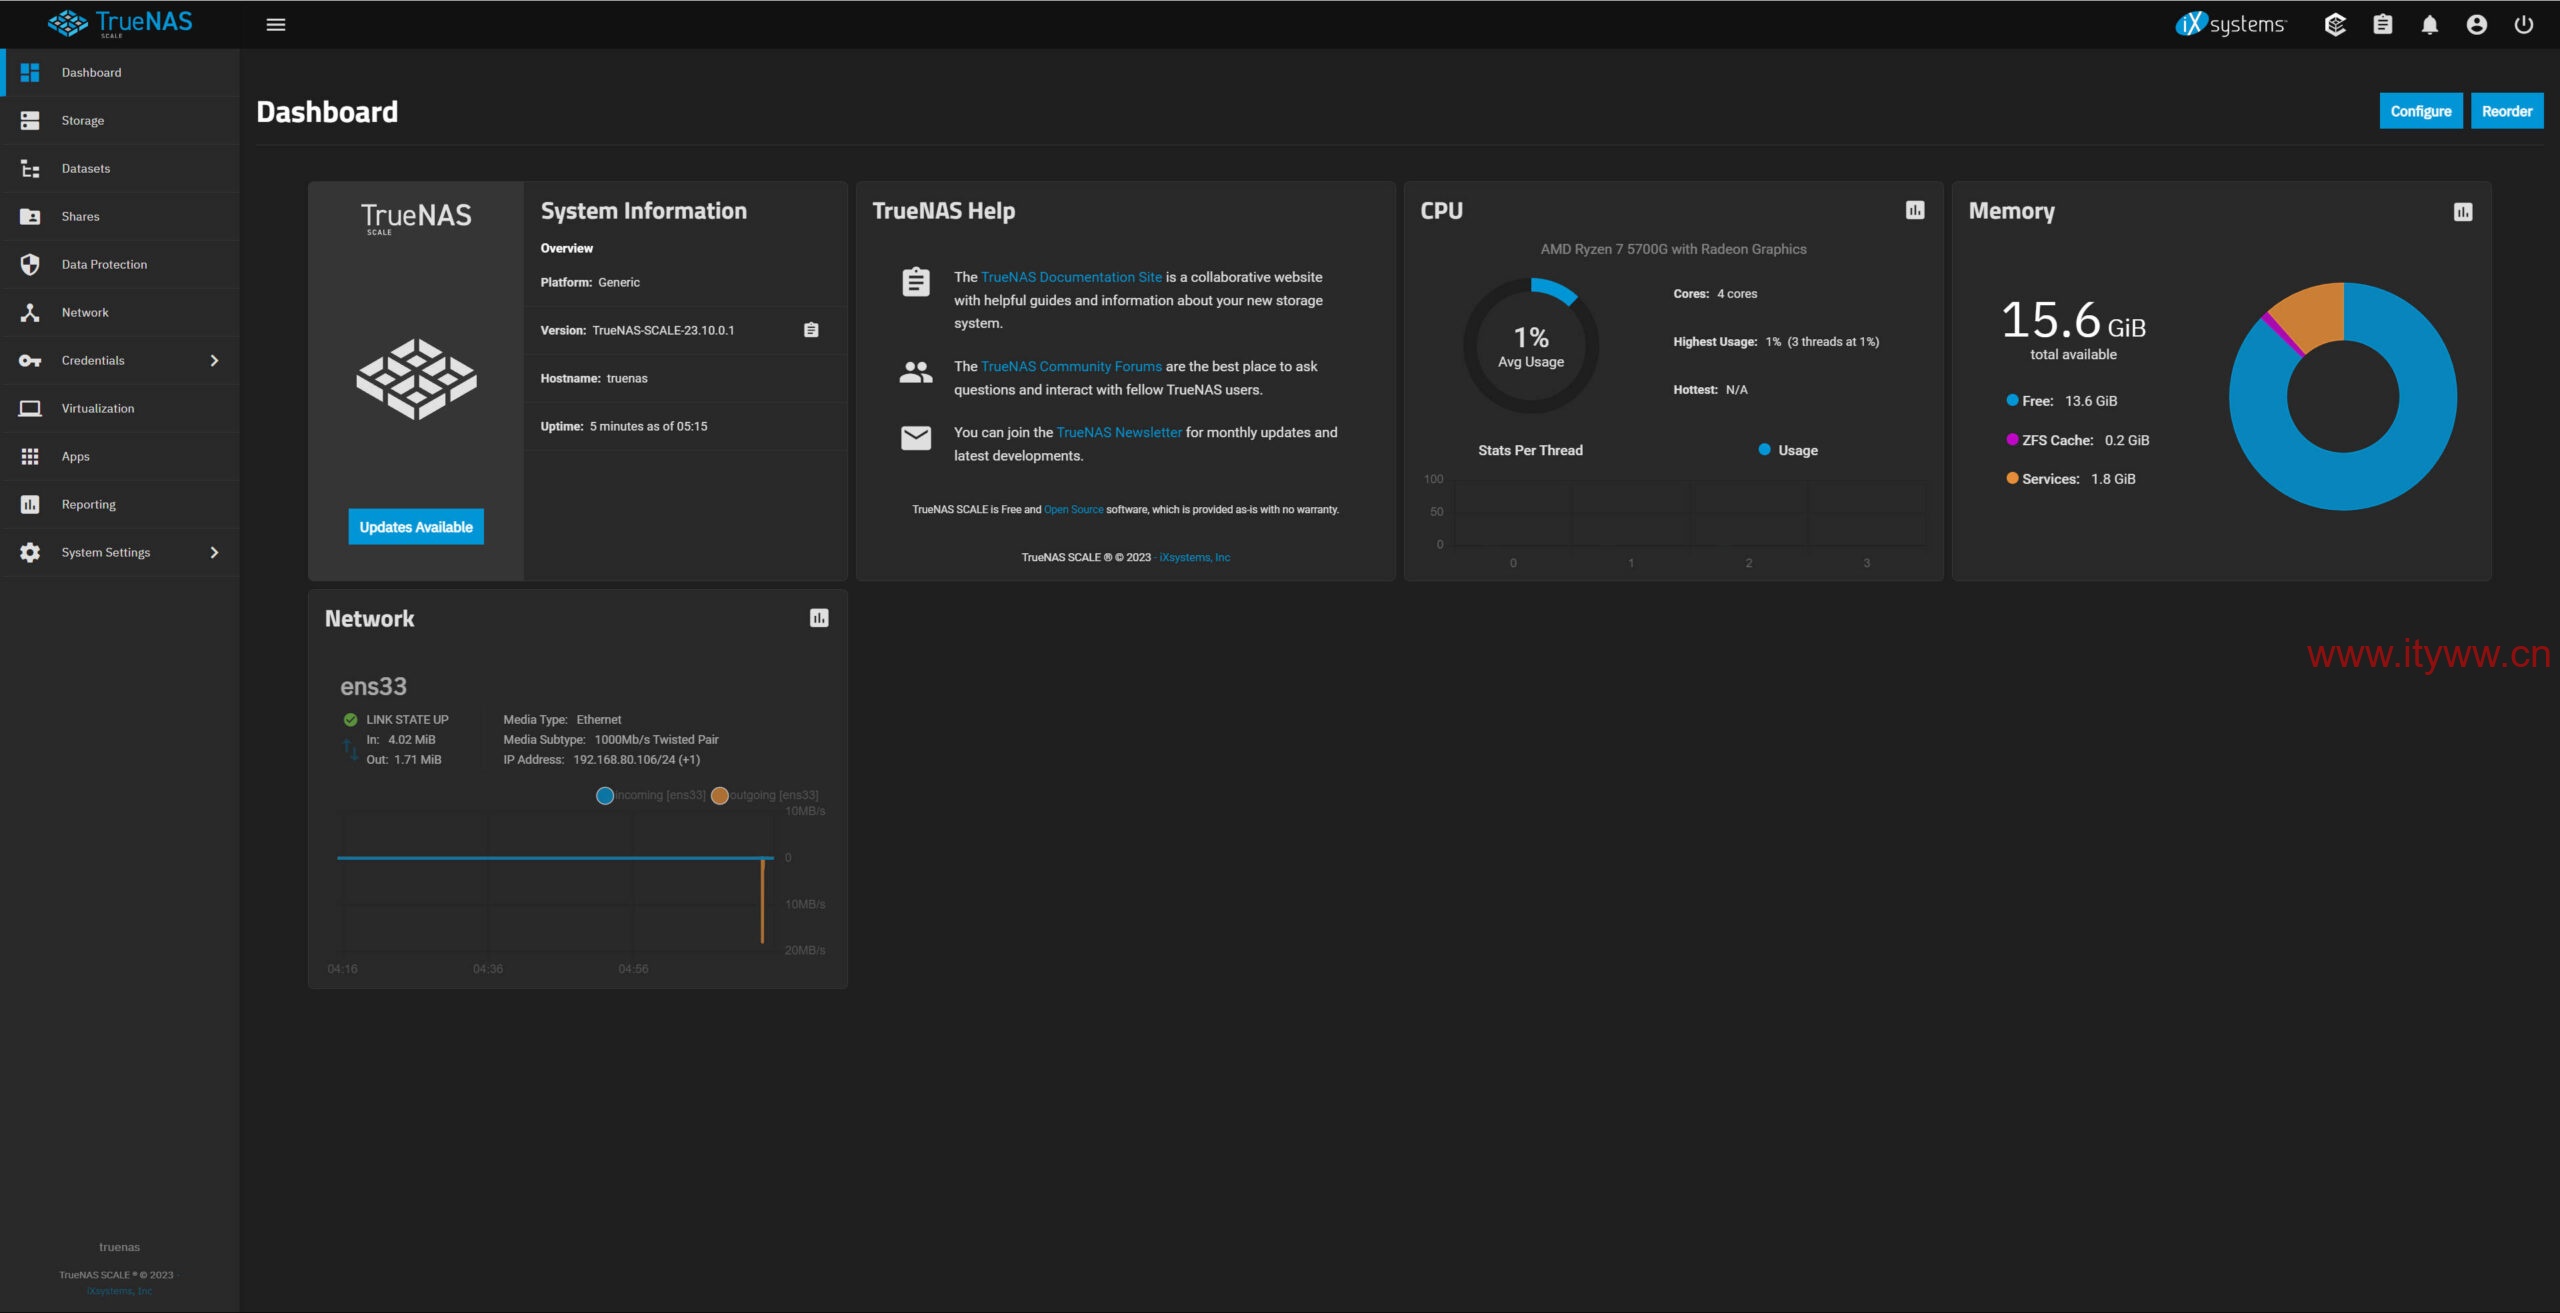Click the Apps grid icon
Image resolution: width=2560 pixels, height=1313 pixels.
tap(30, 456)
